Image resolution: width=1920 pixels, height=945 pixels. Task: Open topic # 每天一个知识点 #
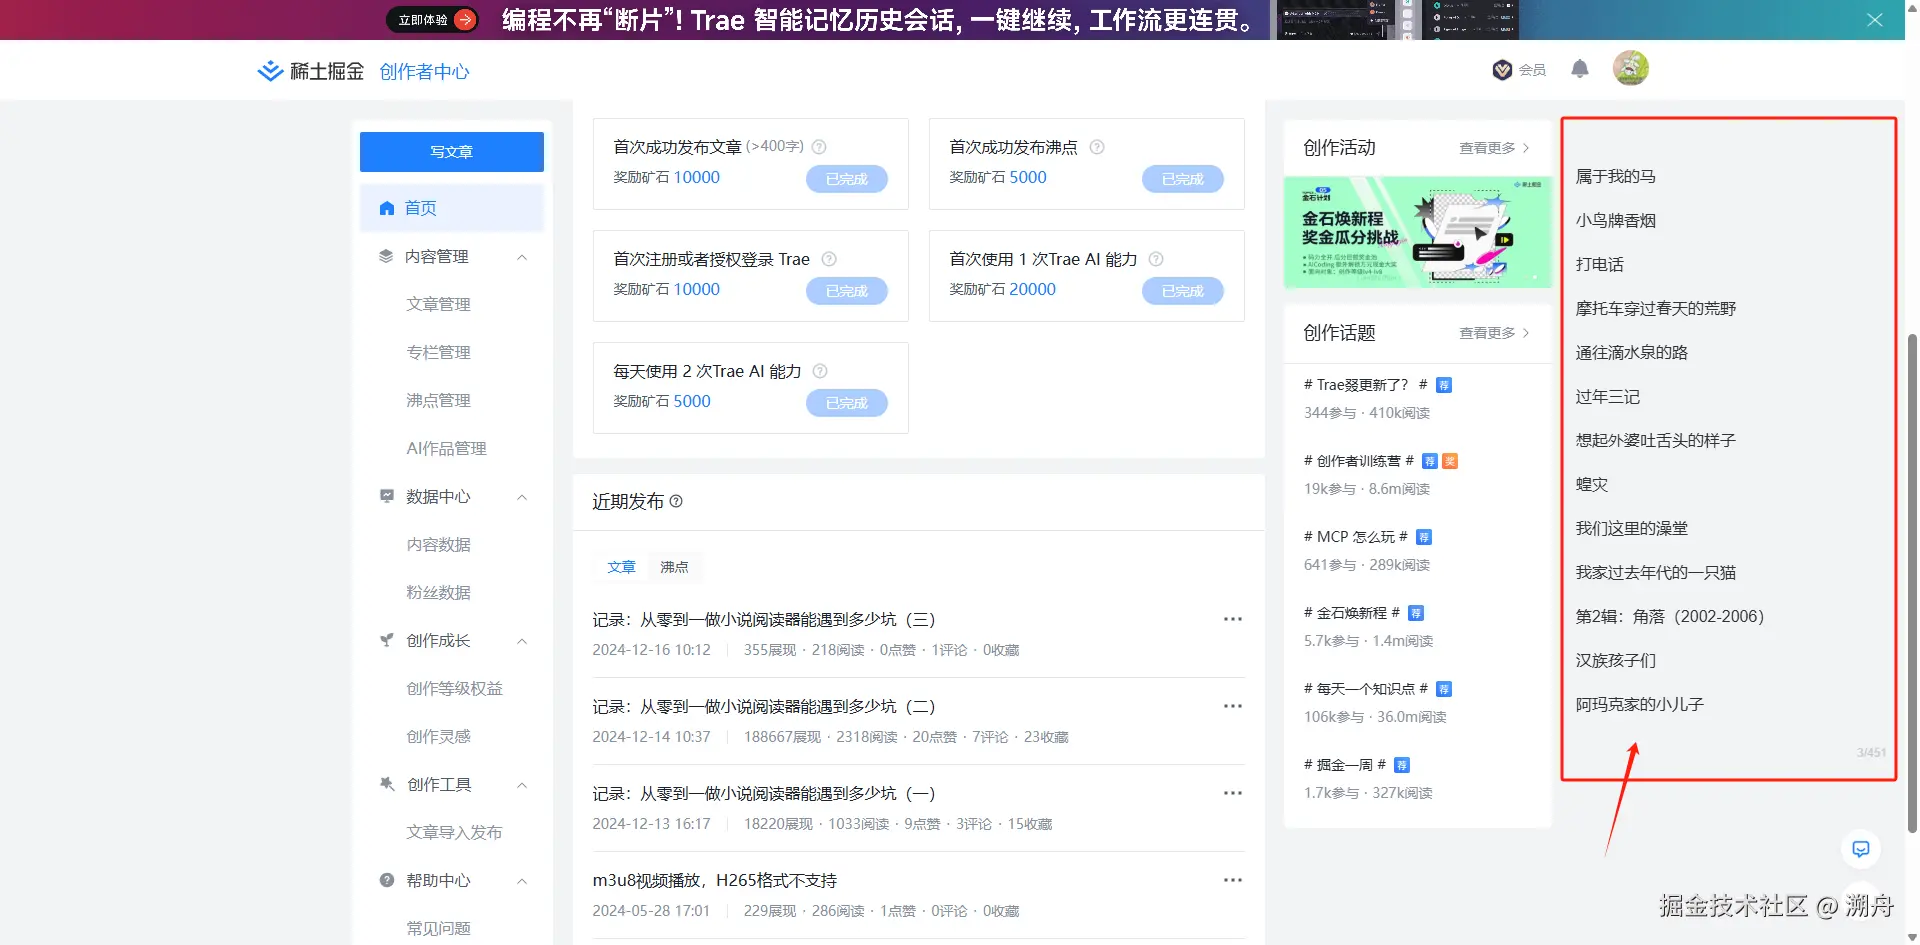1366,689
